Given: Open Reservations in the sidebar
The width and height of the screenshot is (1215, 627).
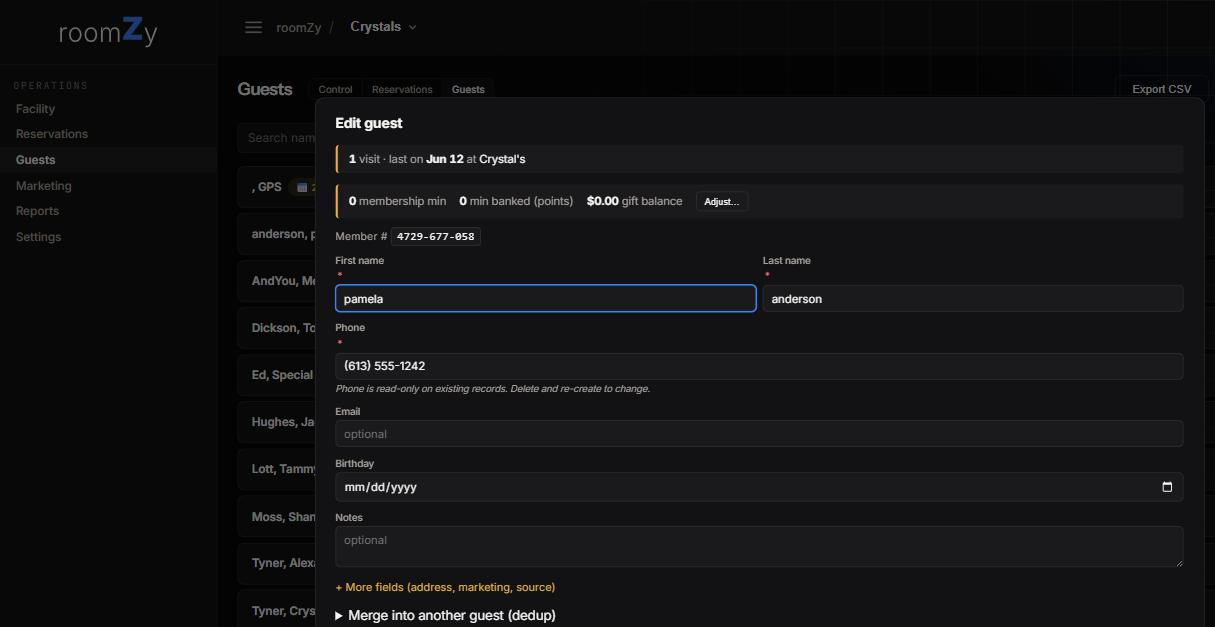Looking at the screenshot, I should [x=52, y=134].
